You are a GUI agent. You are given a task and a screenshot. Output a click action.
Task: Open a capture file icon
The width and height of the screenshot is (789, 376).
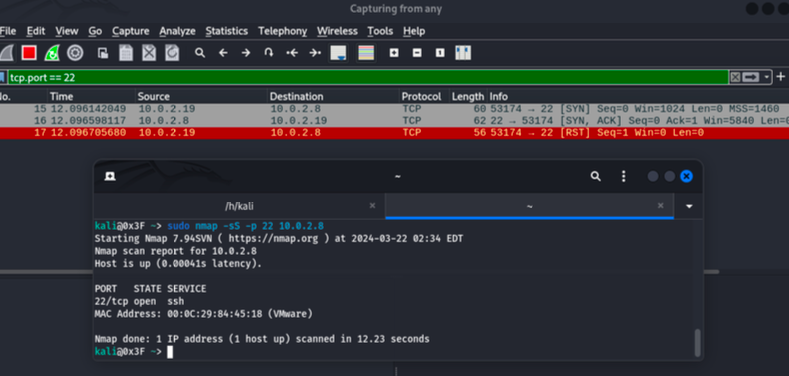point(103,53)
